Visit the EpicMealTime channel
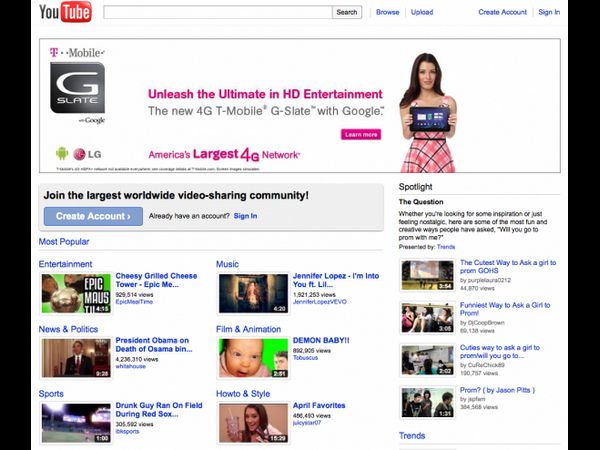 click(x=134, y=302)
